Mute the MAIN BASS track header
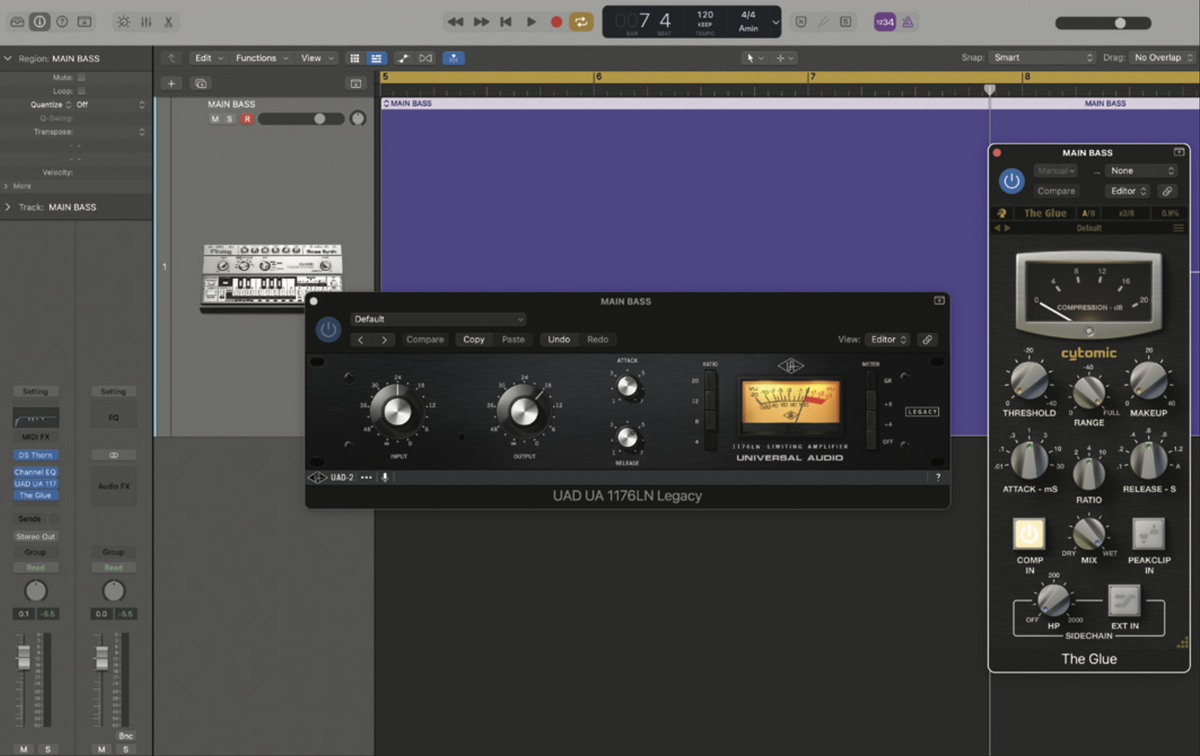This screenshot has height=756, width=1200. (x=214, y=119)
